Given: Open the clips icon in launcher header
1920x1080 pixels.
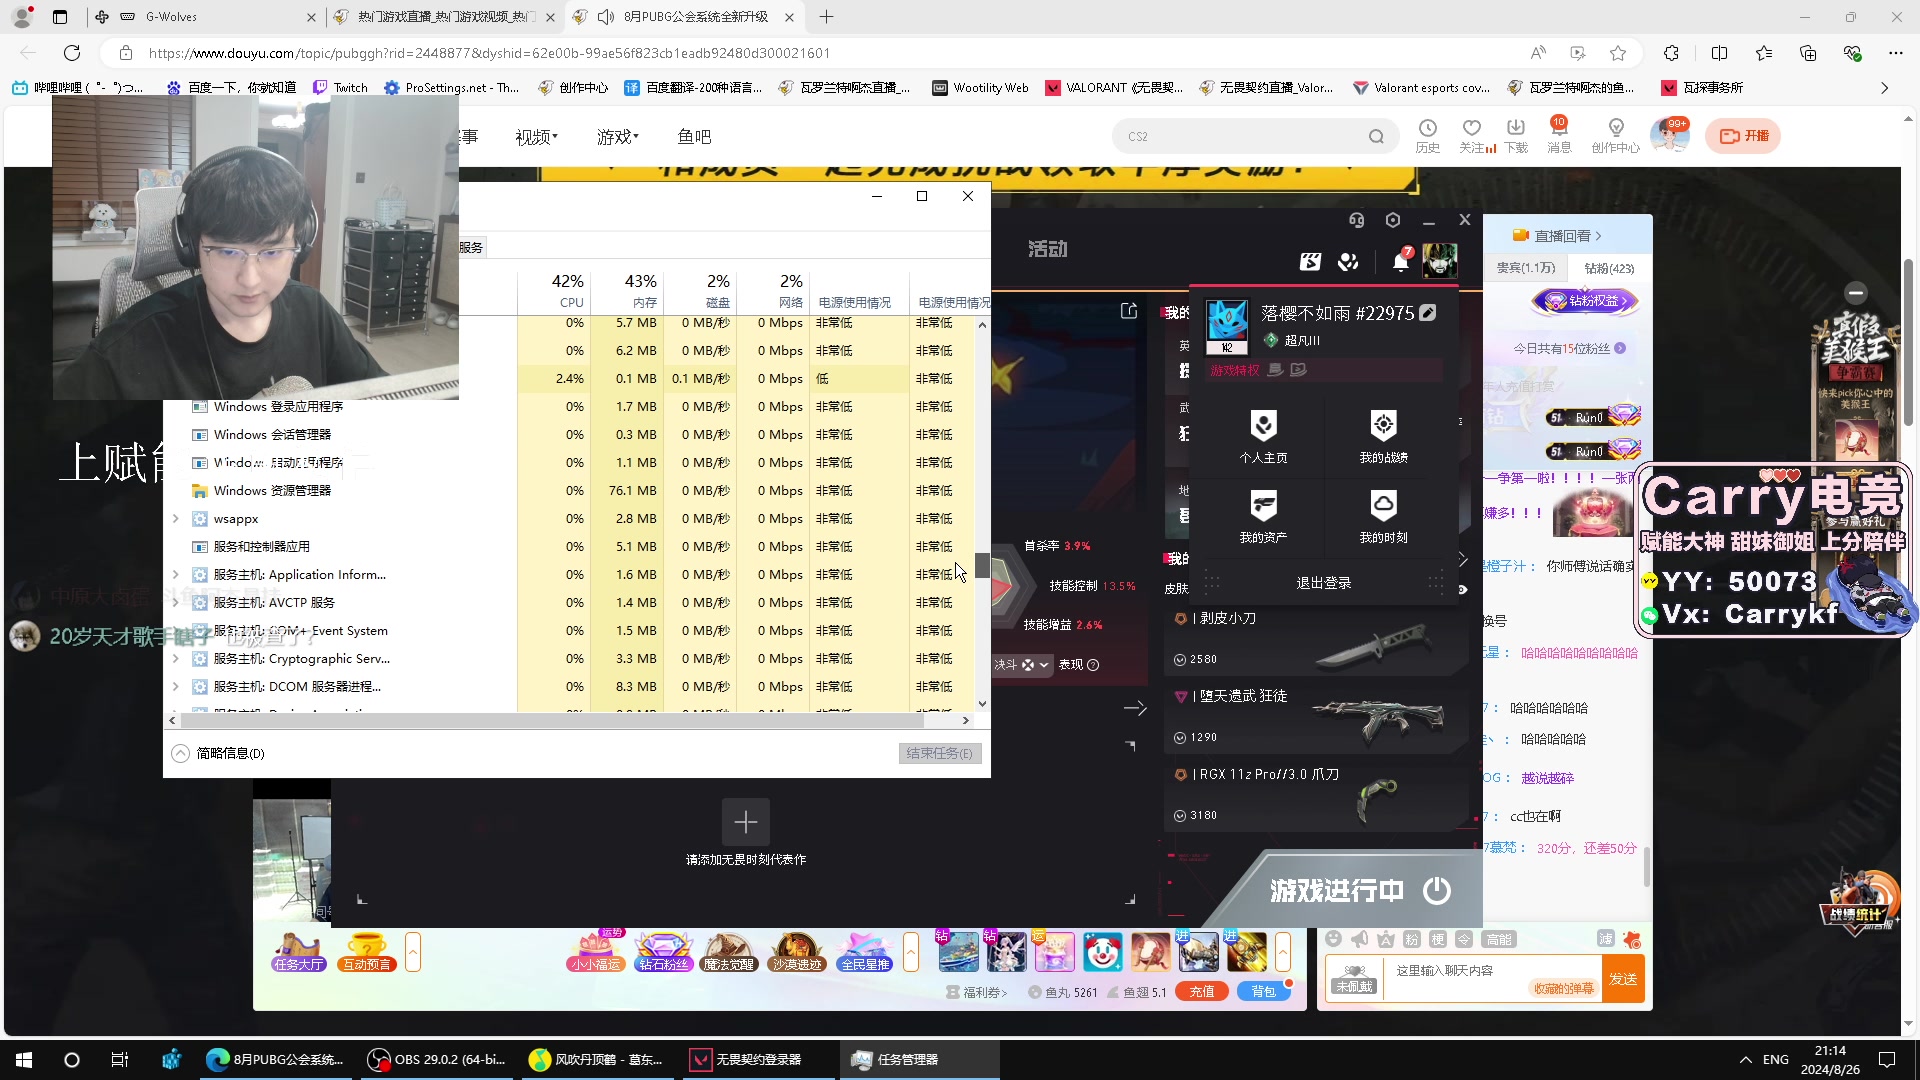Looking at the screenshot, I should click(x=1310, y=262).
